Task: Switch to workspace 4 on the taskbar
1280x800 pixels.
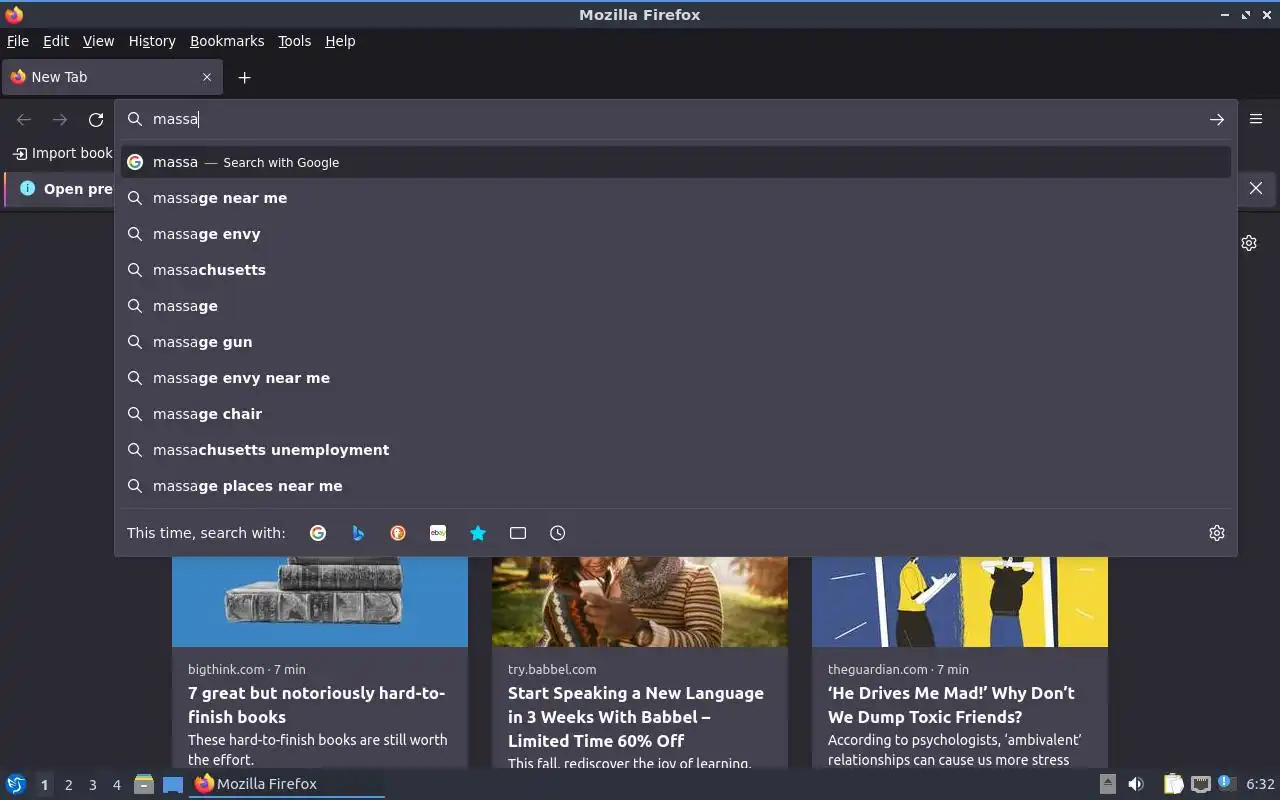Action: 116,785
